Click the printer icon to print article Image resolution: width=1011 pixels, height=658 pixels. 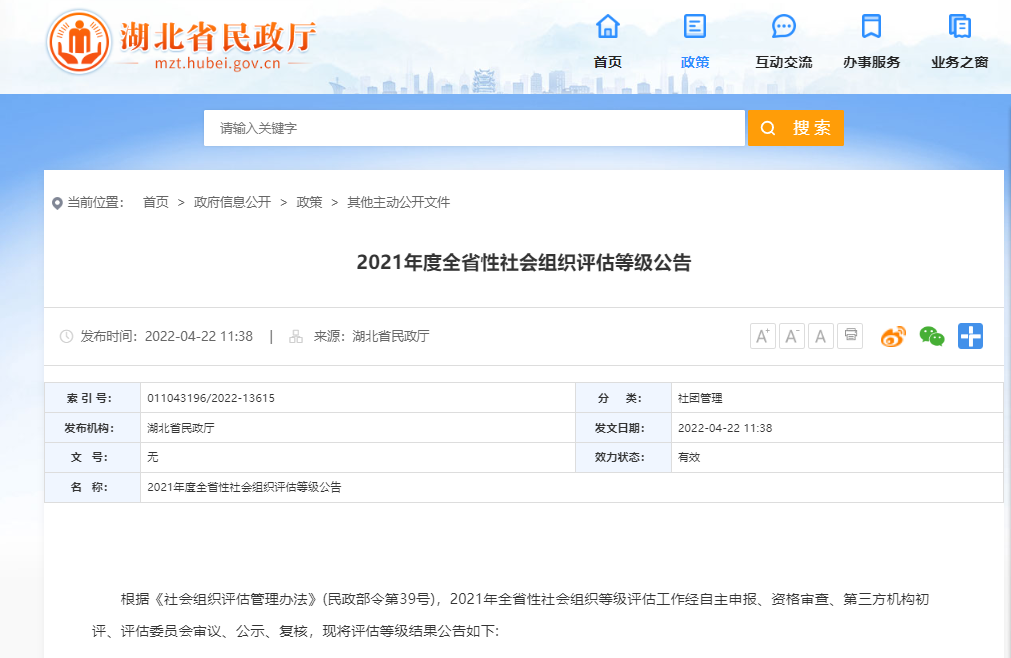(x=849, y=335)
